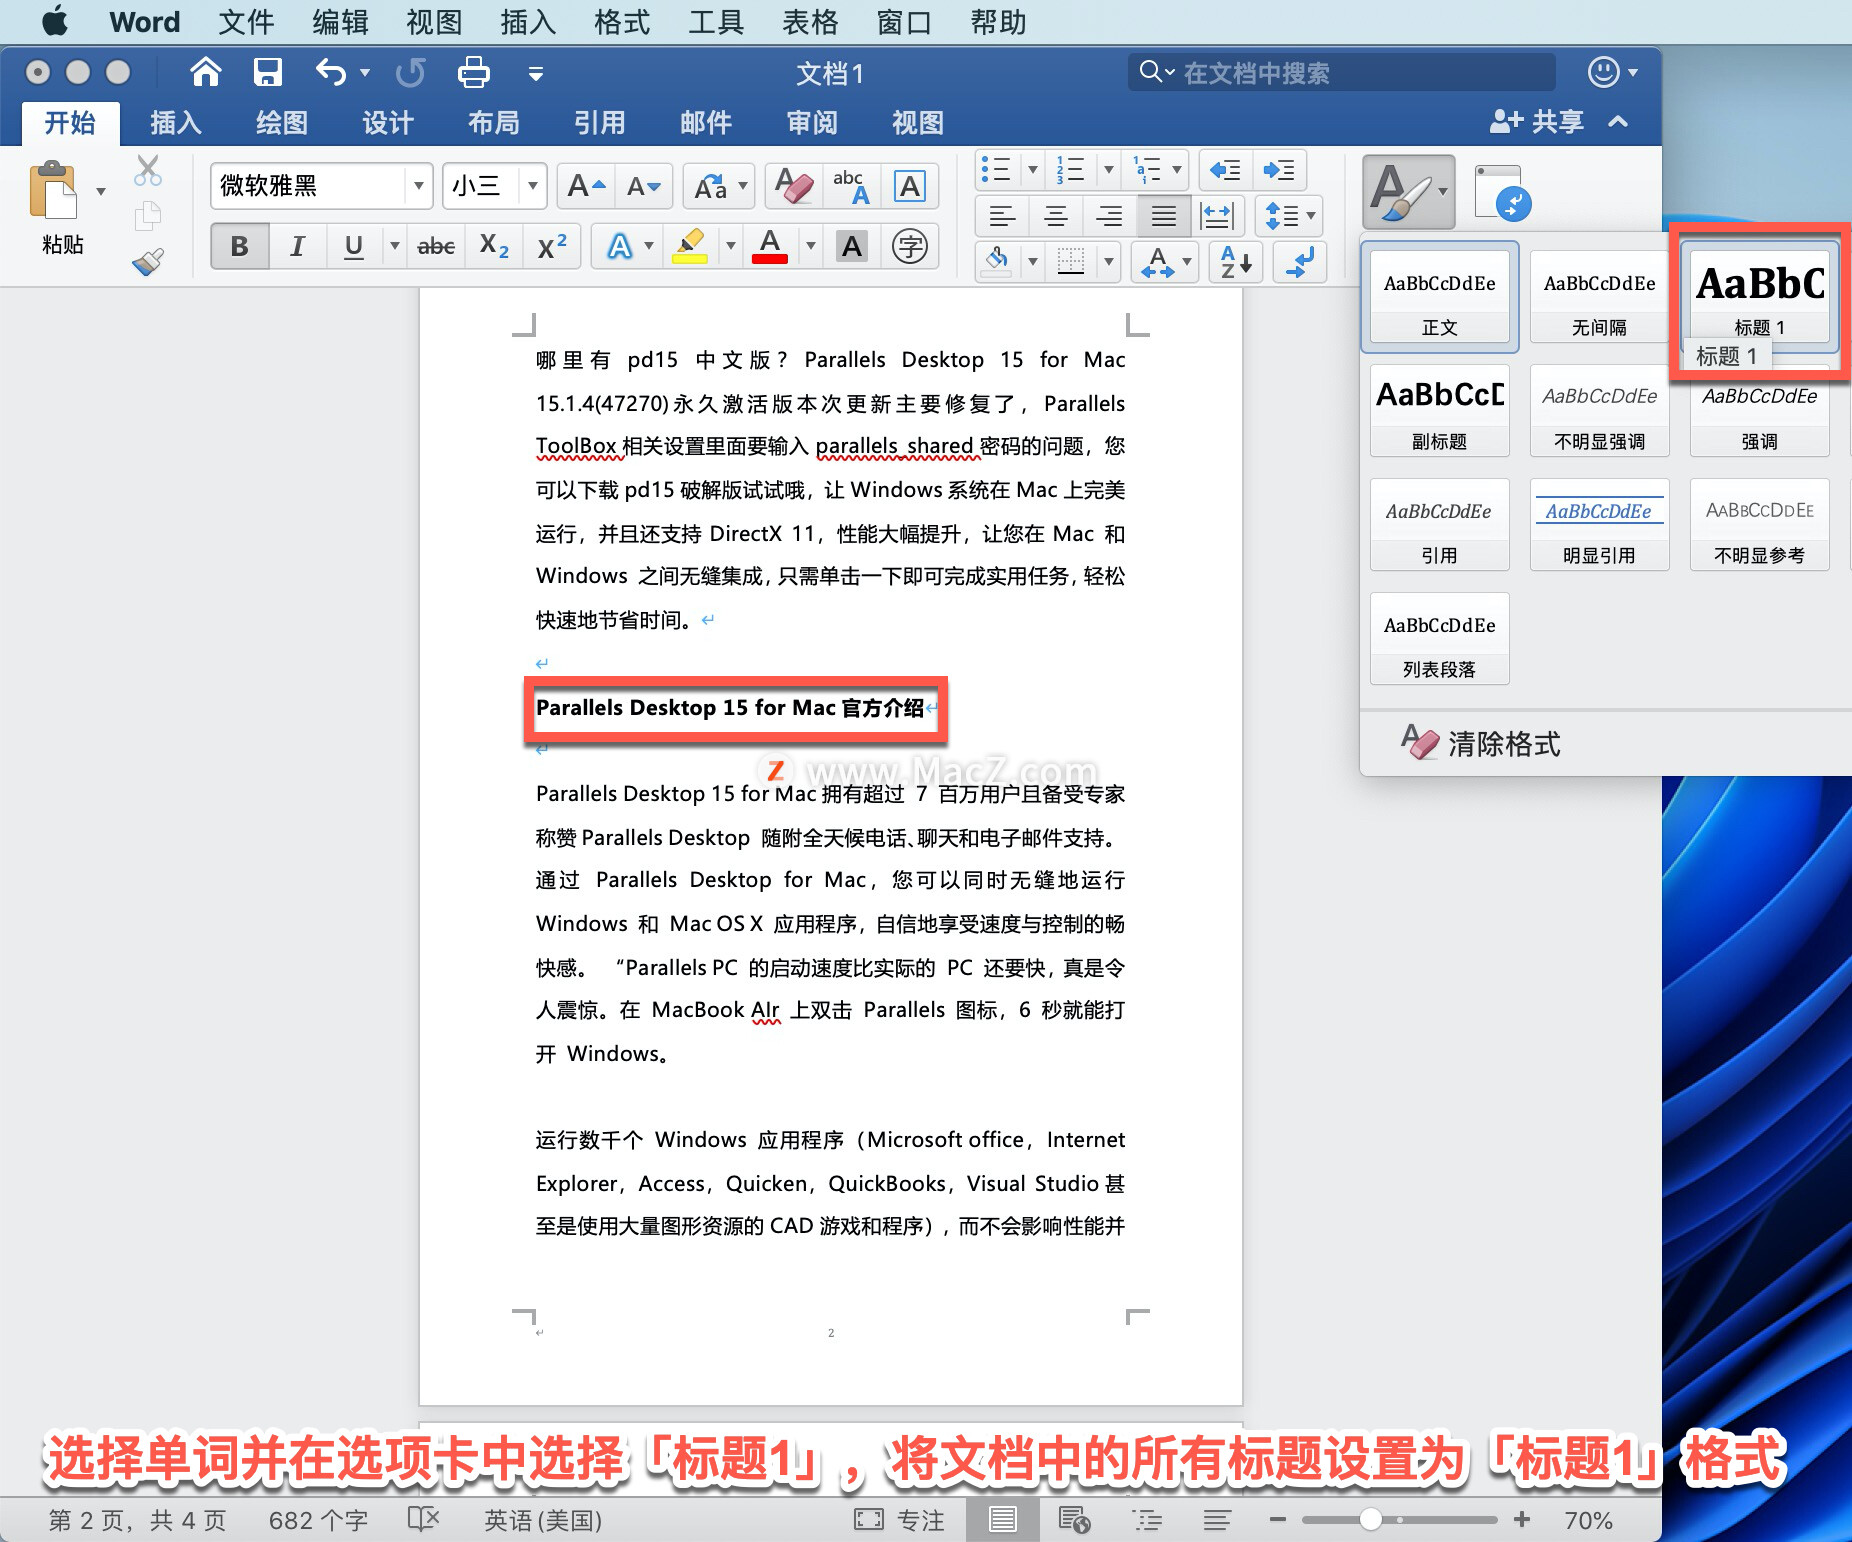Click the search in document field
This screenshot has width=1852, height=1542.
(1342, 72)
